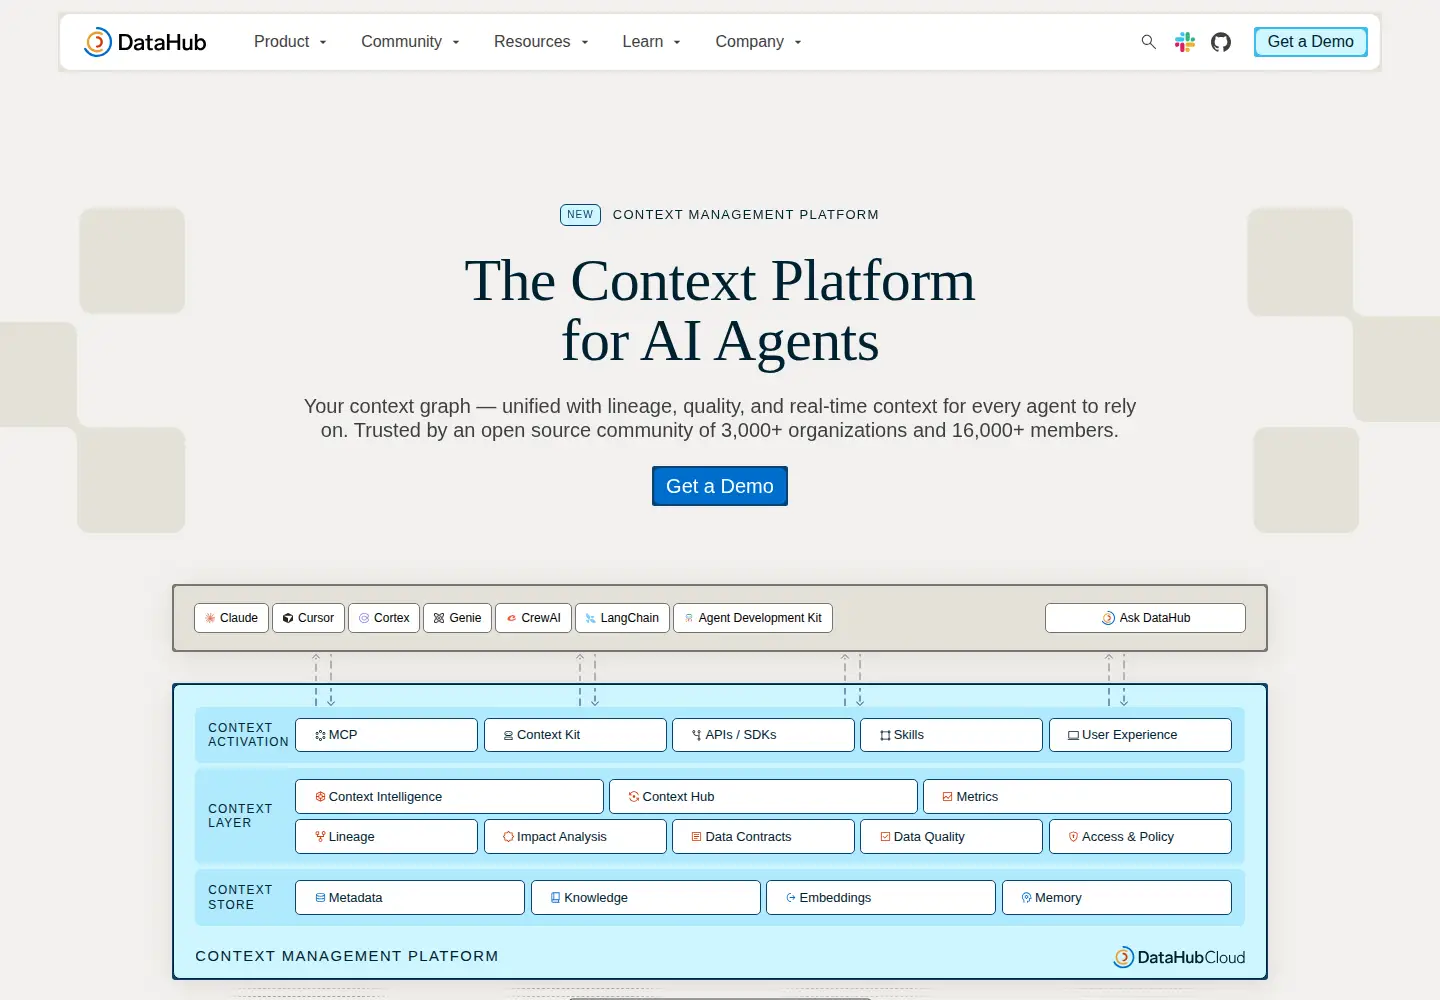Expand the Learn dropdown menu
Viewport: 1440px width, 1000px height.
[651, 42]
